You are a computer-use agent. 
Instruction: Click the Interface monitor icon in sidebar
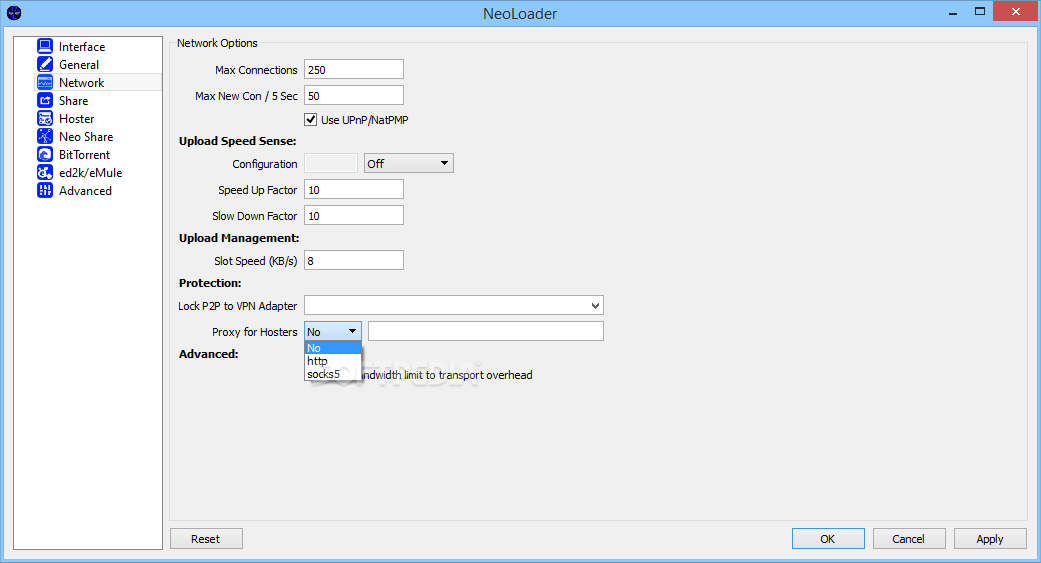[45, 46]
